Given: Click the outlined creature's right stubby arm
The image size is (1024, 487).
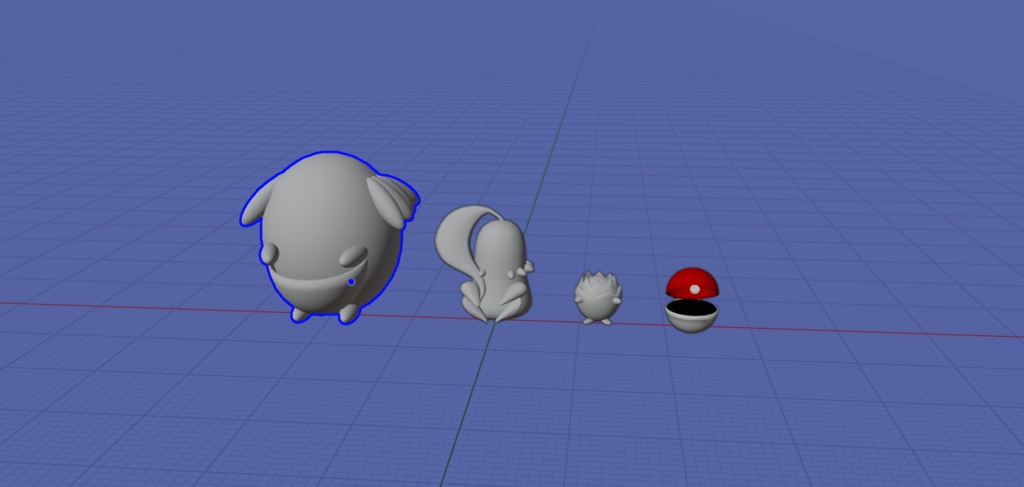Looking at the screenshot, I should tap(353, 256).
